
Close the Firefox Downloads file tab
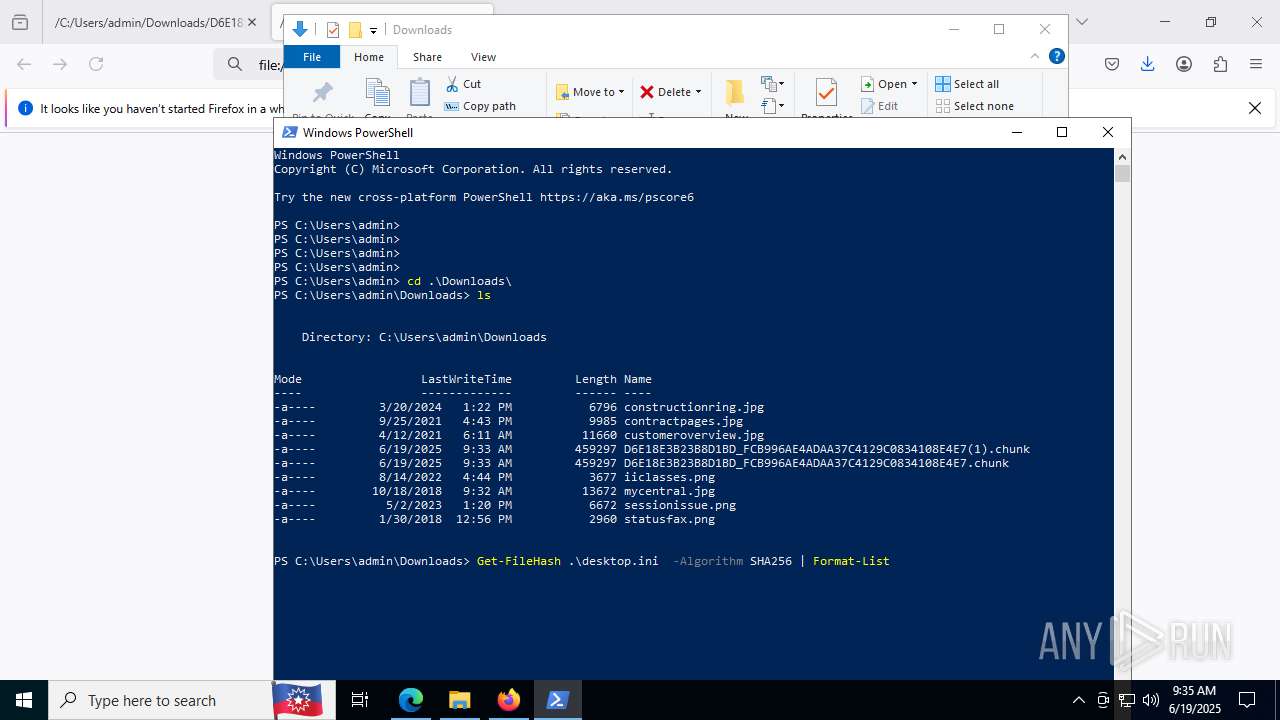(x=251, y=22)
